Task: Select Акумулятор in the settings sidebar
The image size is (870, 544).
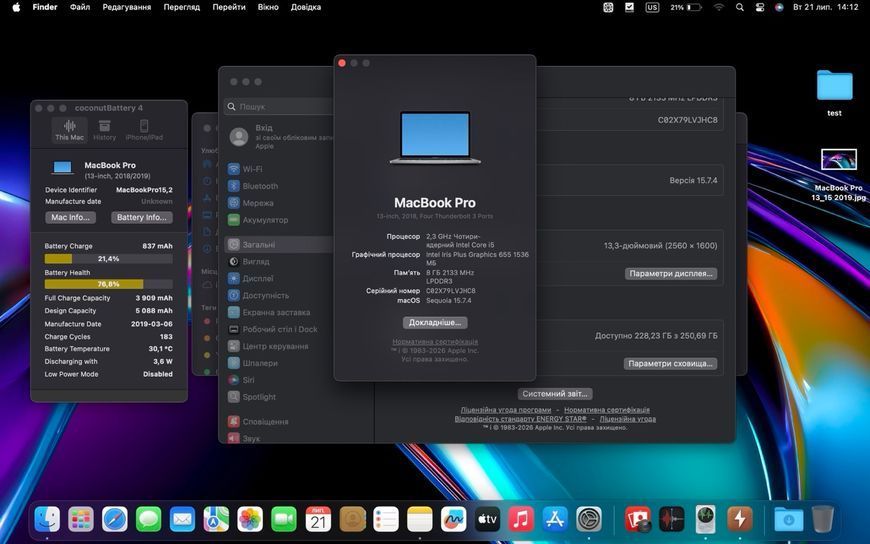Action: [x=258, y=220]
